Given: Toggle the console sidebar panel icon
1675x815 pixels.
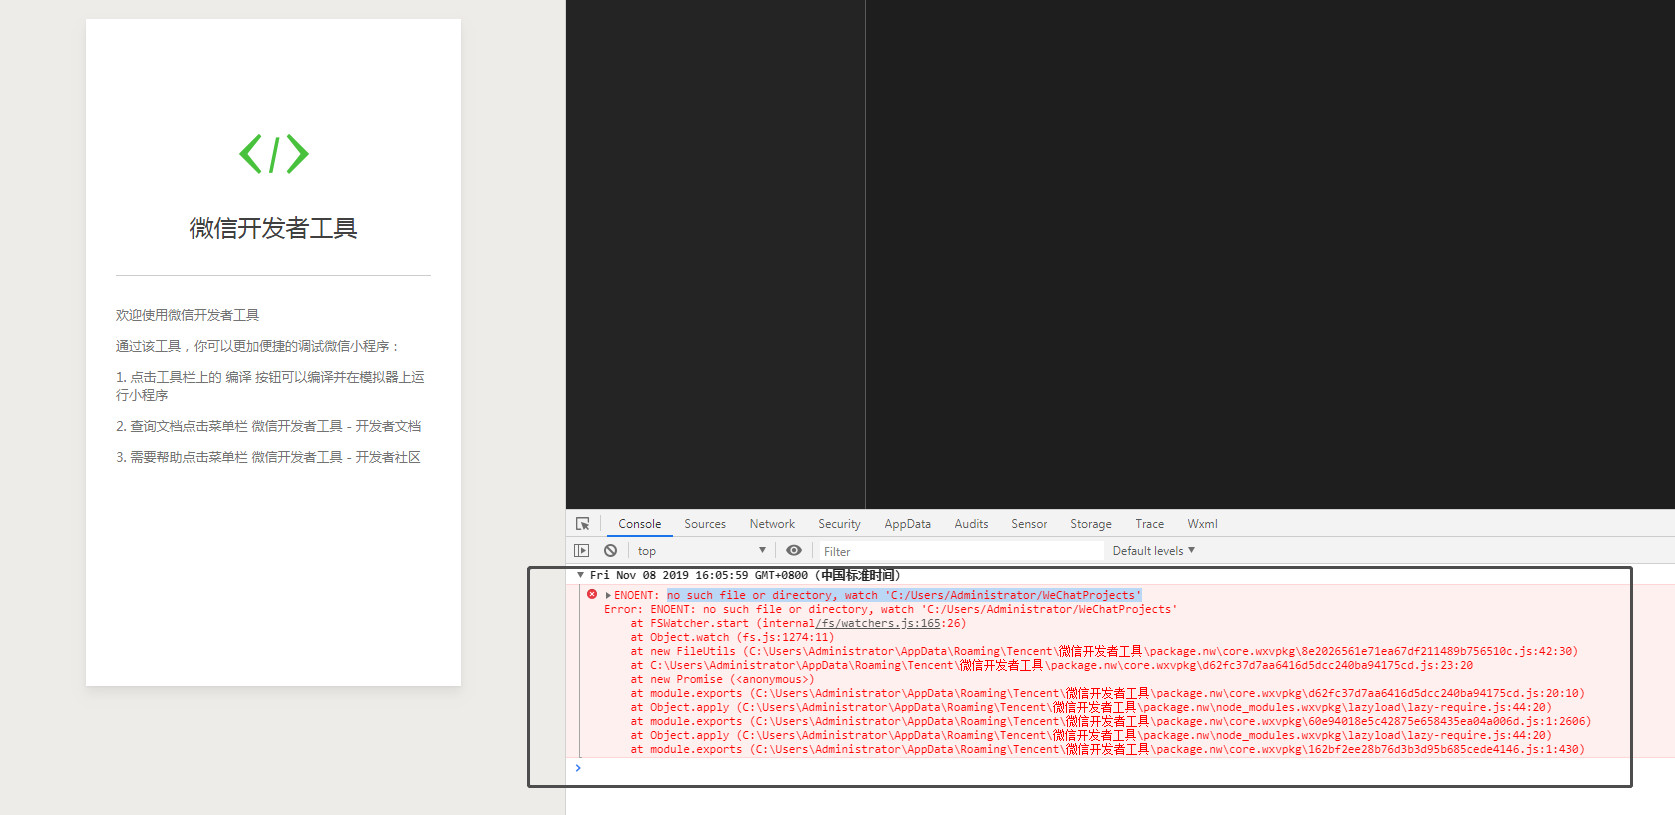Looking at the screenshot, I should click(582, 551).
